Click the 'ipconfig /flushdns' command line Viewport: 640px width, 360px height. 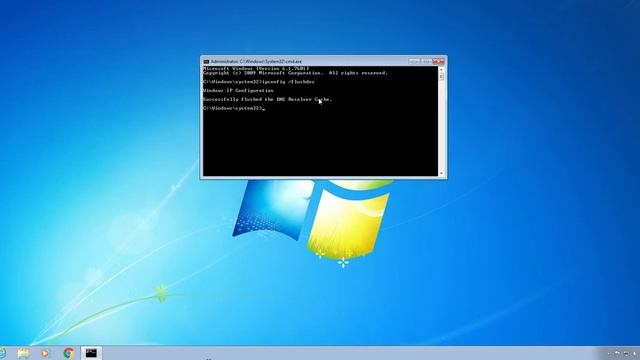[259, 82]
